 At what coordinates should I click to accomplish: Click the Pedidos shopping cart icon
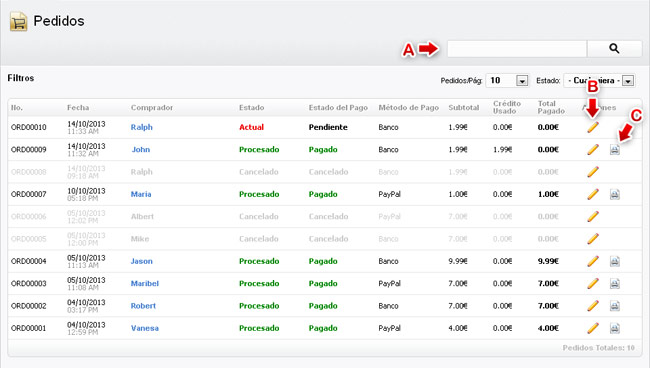point(18,22)
